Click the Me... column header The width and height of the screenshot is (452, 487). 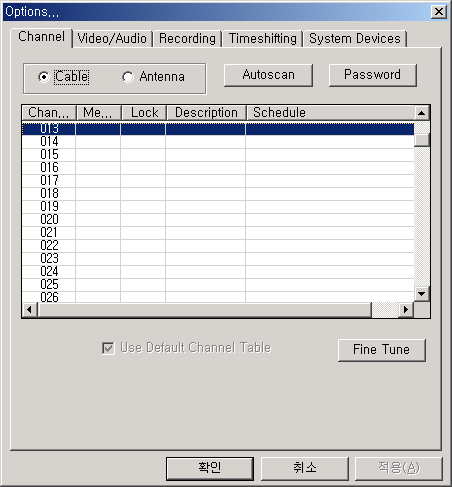(x=99, y=113)
